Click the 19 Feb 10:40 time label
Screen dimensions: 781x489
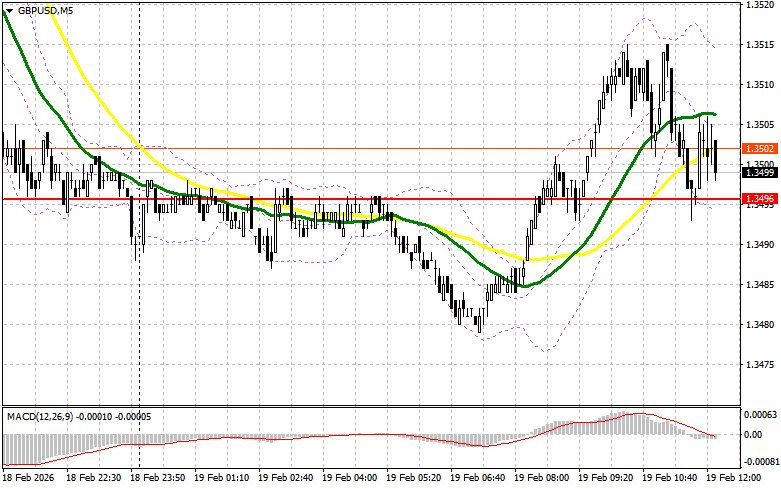(x=669, y=478)
